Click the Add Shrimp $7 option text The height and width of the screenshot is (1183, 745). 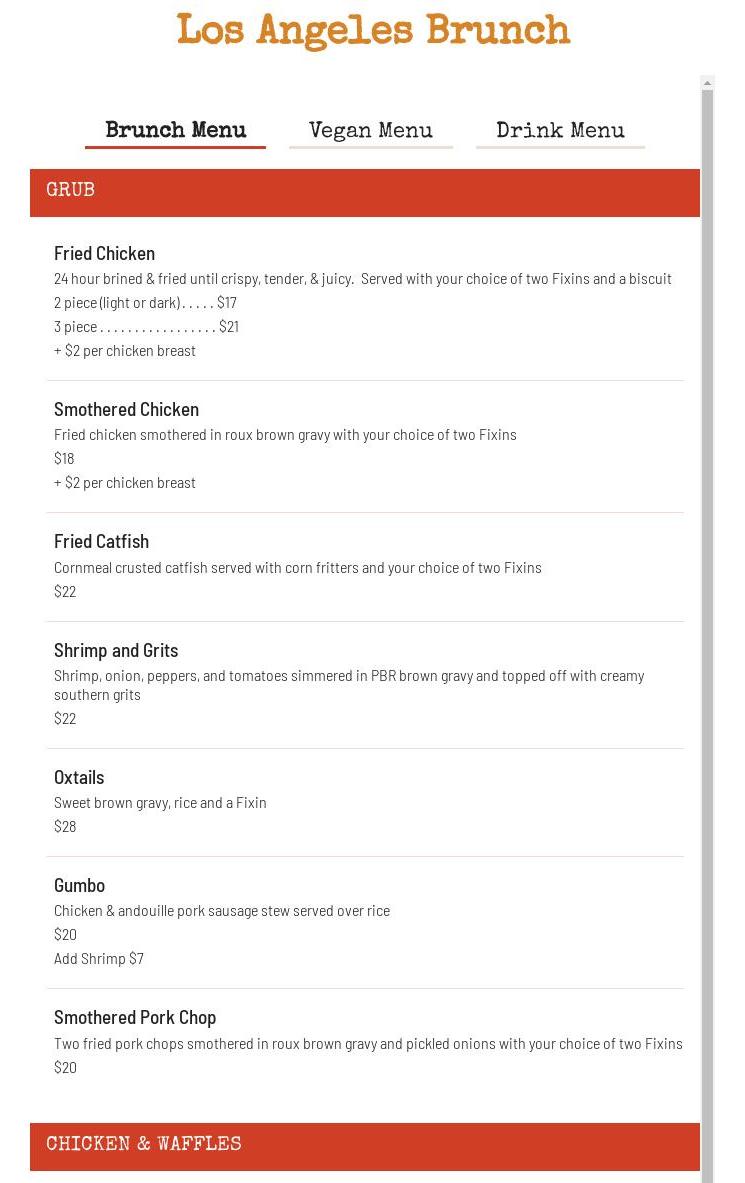tap(99, 958)
